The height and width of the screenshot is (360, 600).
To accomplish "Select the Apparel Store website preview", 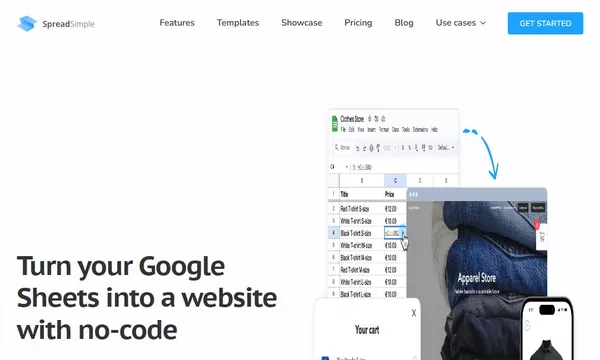I will click(477, 274).
